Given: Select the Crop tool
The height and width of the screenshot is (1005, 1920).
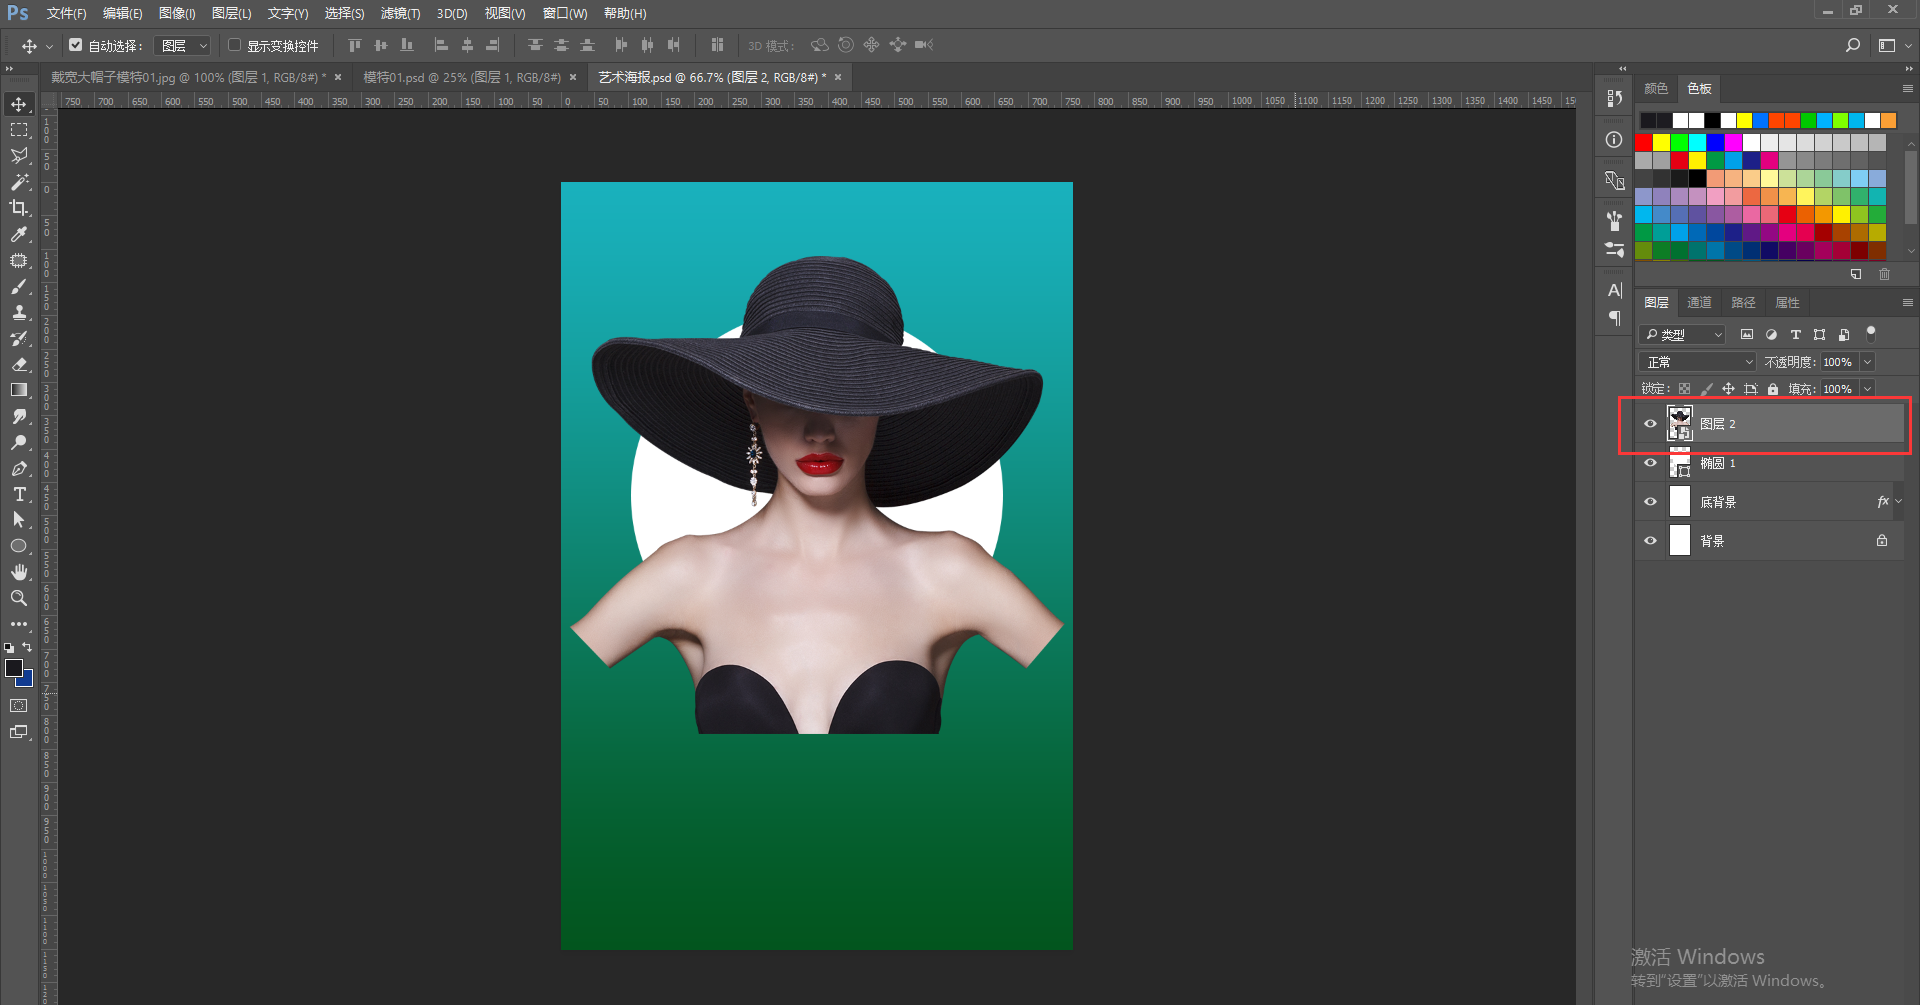Looking at the screenshot, I should pos(19,208).
